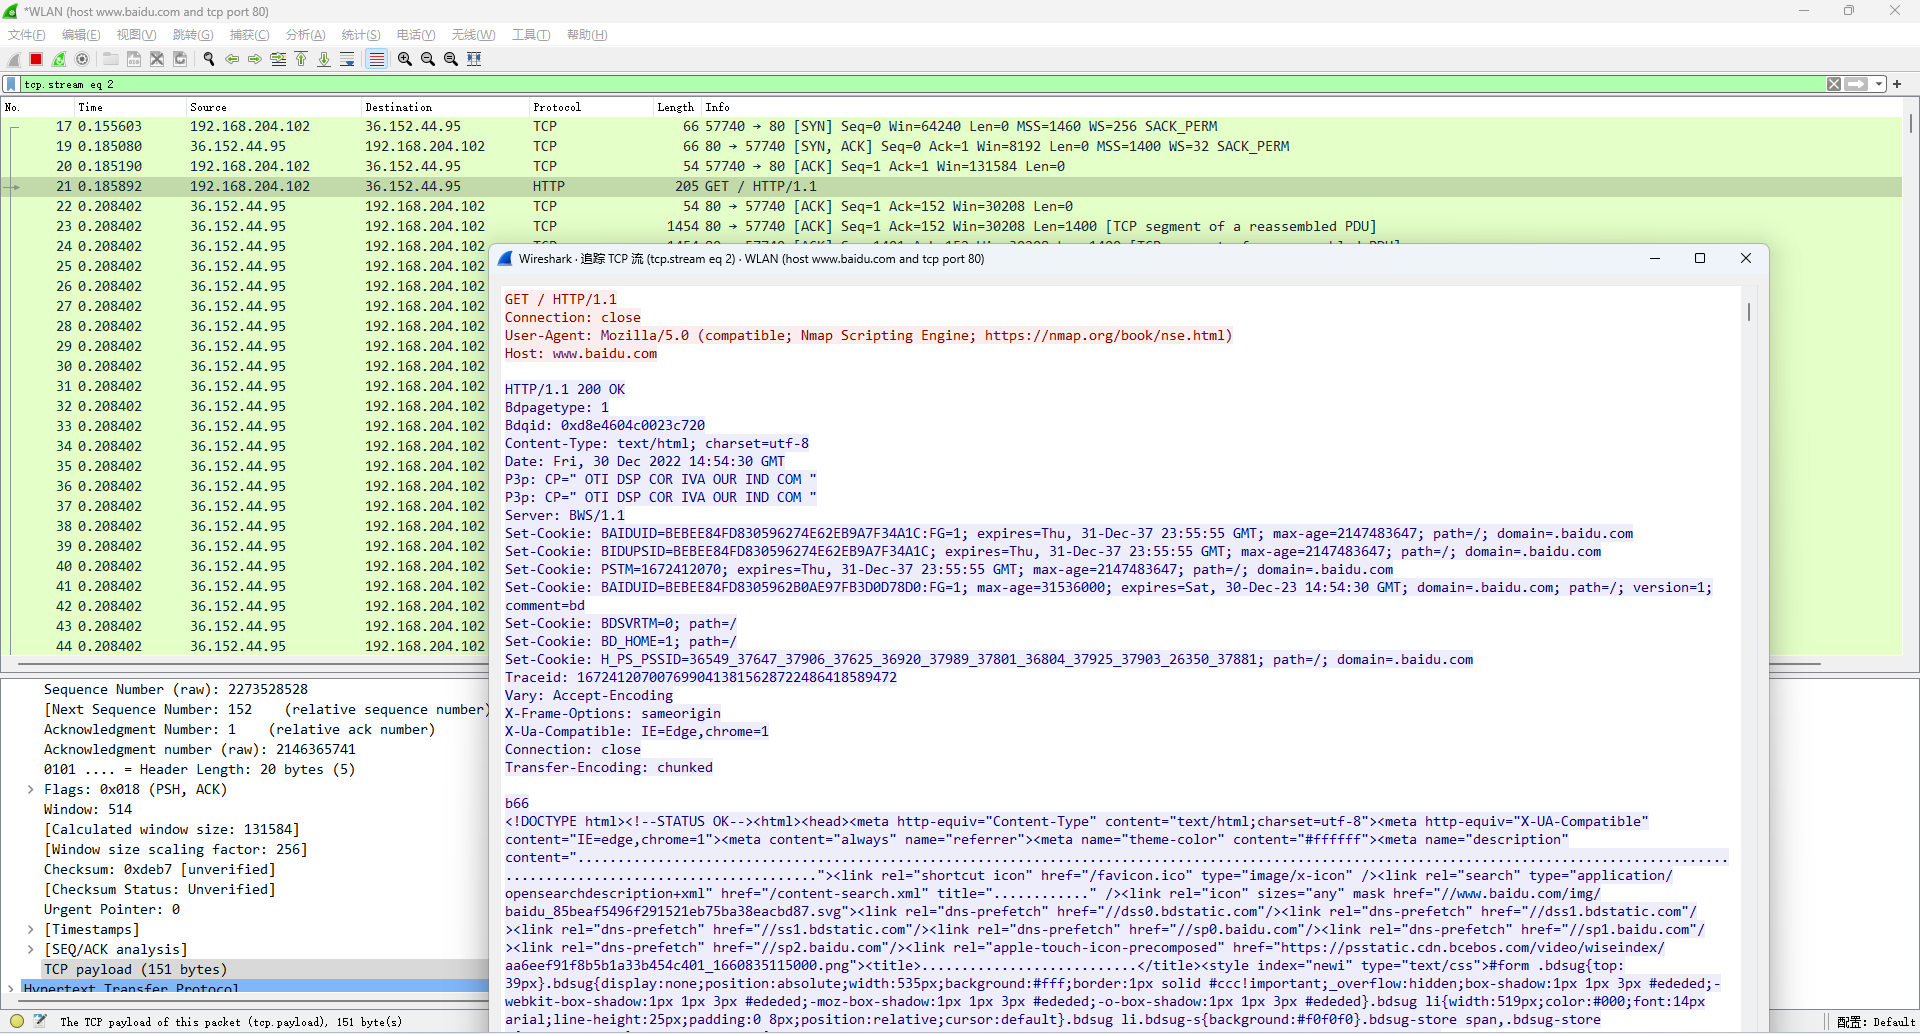The height and width of the screenshot is (1034, 1920).
Task: Reload this capture file icon
Action: (180, 59)
